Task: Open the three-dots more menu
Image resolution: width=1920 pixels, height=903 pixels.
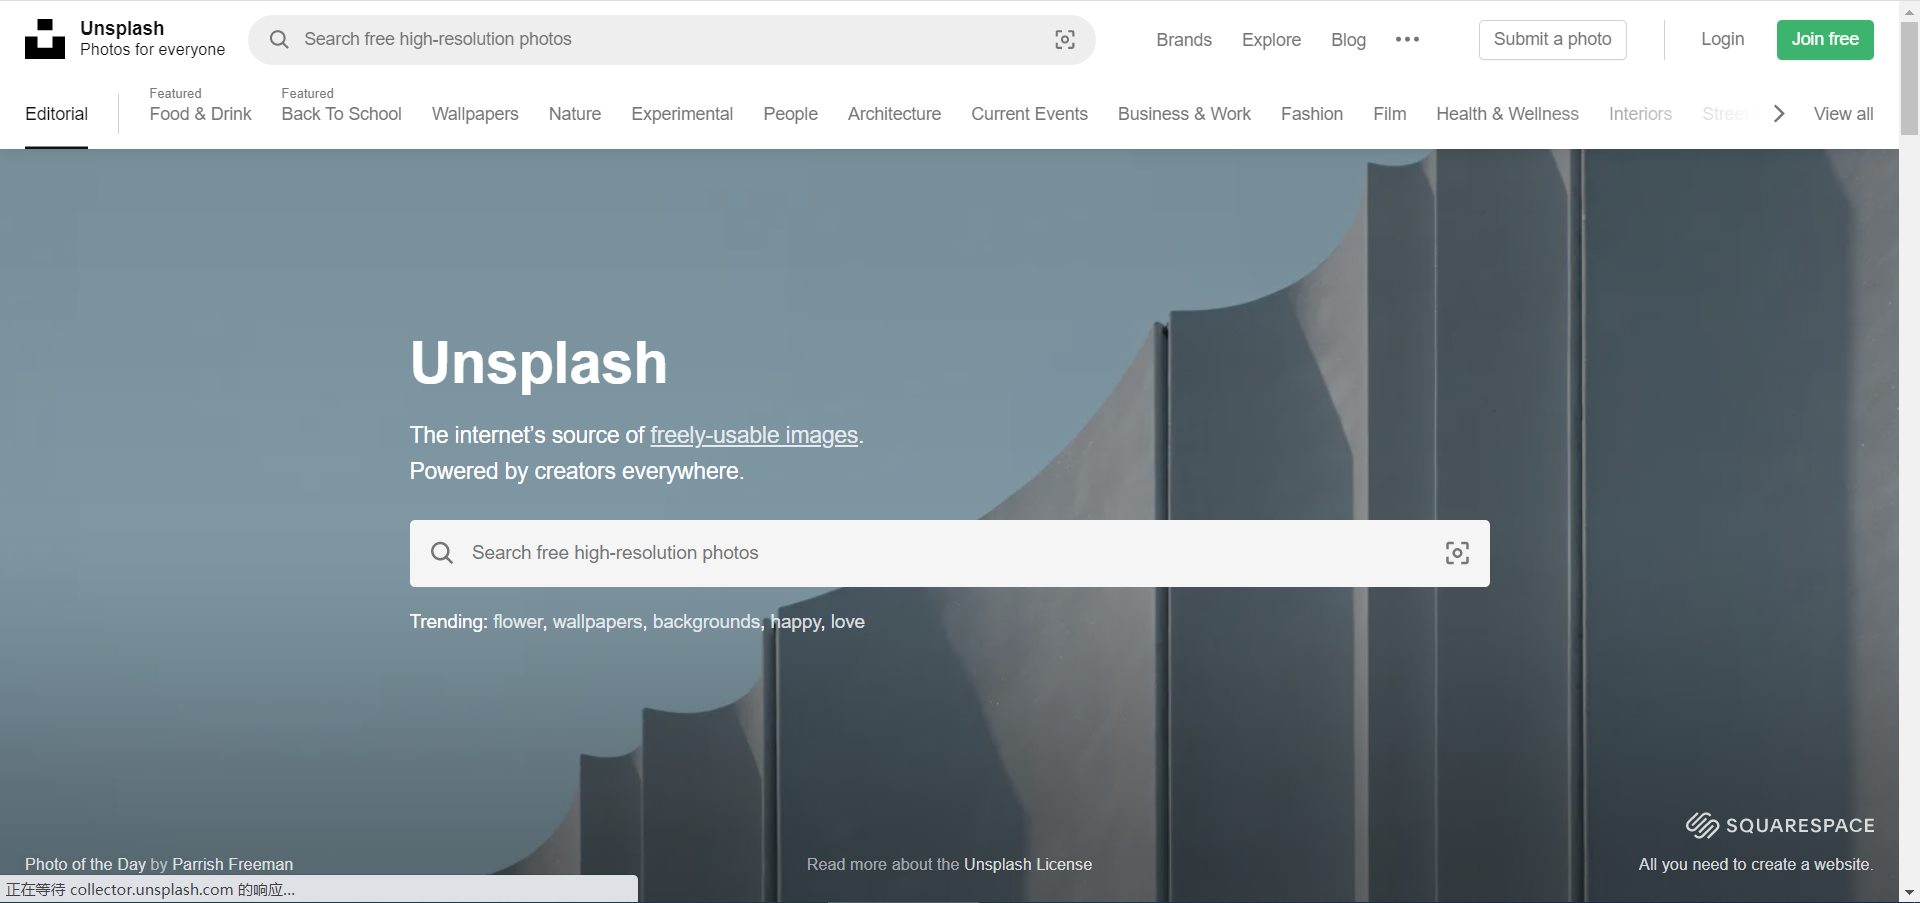Action: [1407, 39]
